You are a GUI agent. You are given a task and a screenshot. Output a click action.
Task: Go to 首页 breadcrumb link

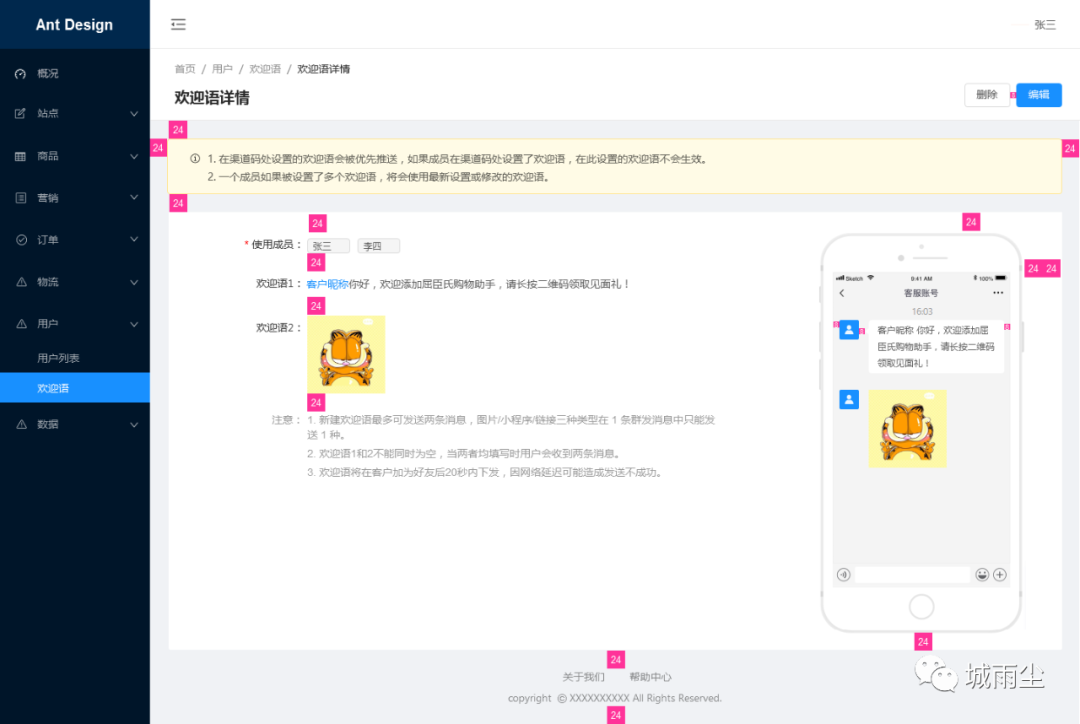(x=185, y=69)
